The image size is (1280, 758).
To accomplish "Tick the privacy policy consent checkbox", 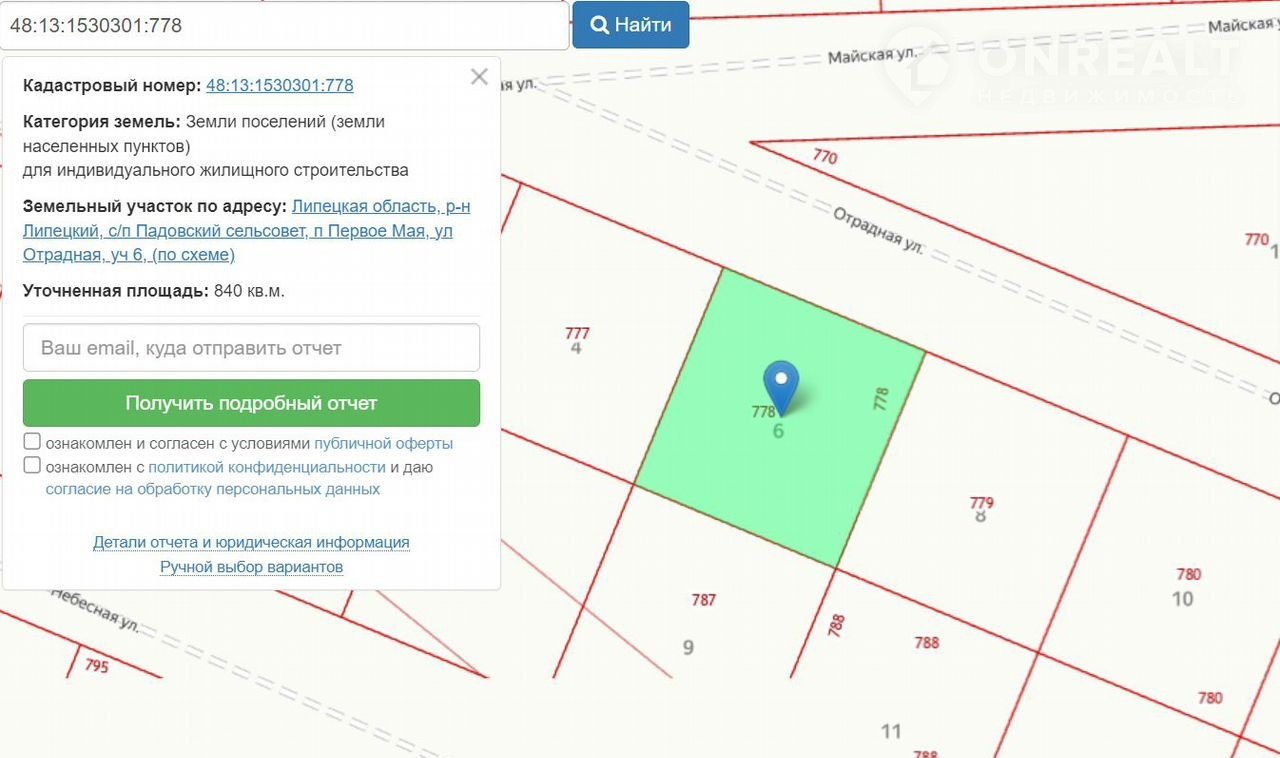I will pyautogui.click(x=32, y=465).
